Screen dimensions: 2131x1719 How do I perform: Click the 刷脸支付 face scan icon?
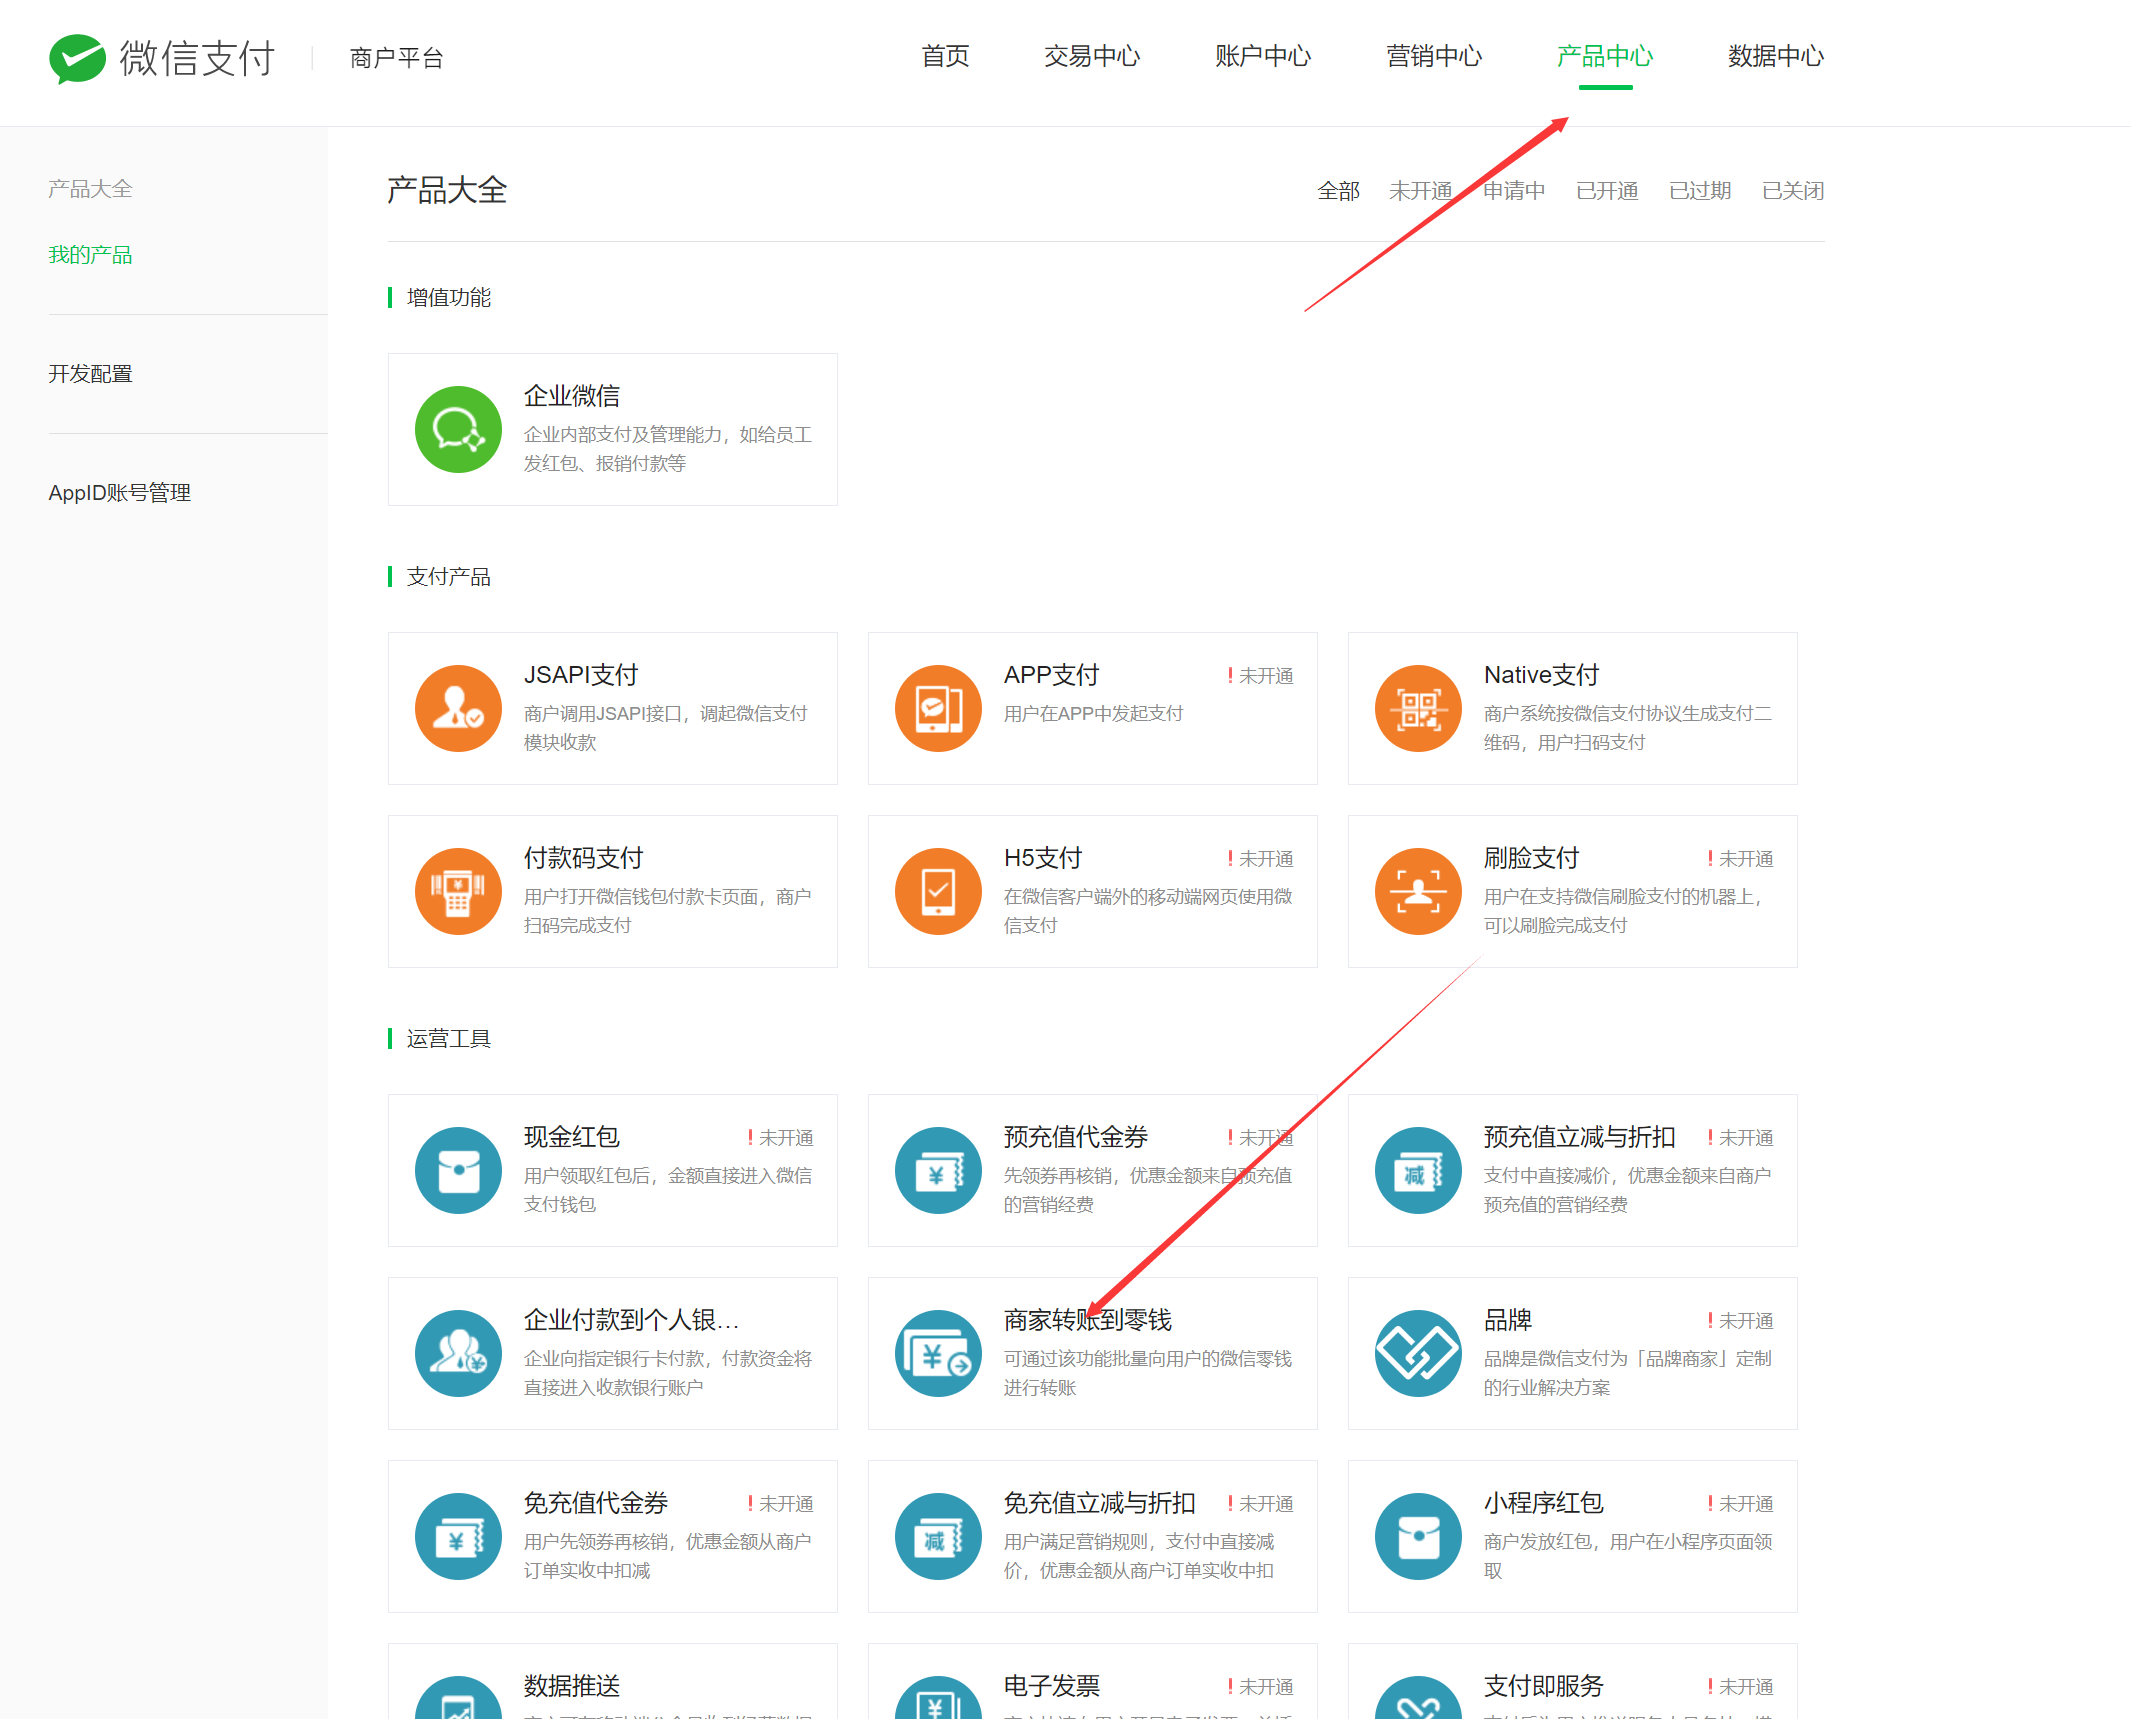(x=1418, y=891)
